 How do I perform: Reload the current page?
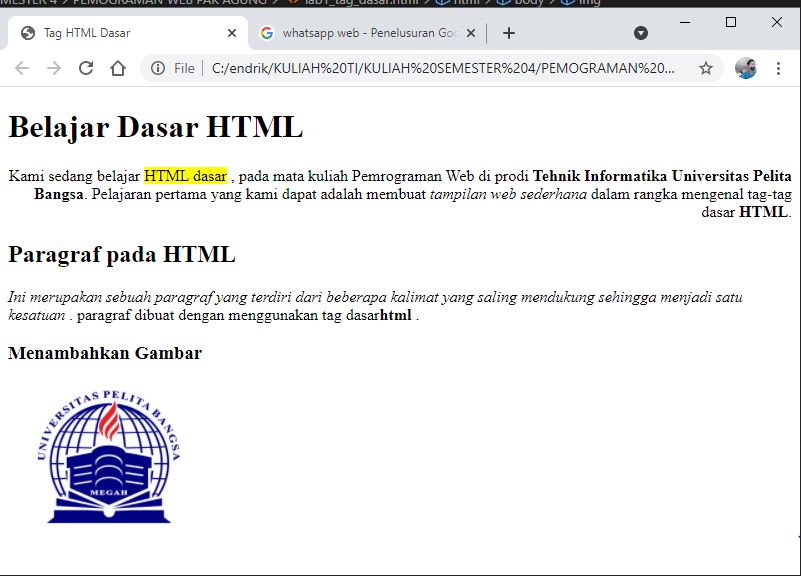86,70
